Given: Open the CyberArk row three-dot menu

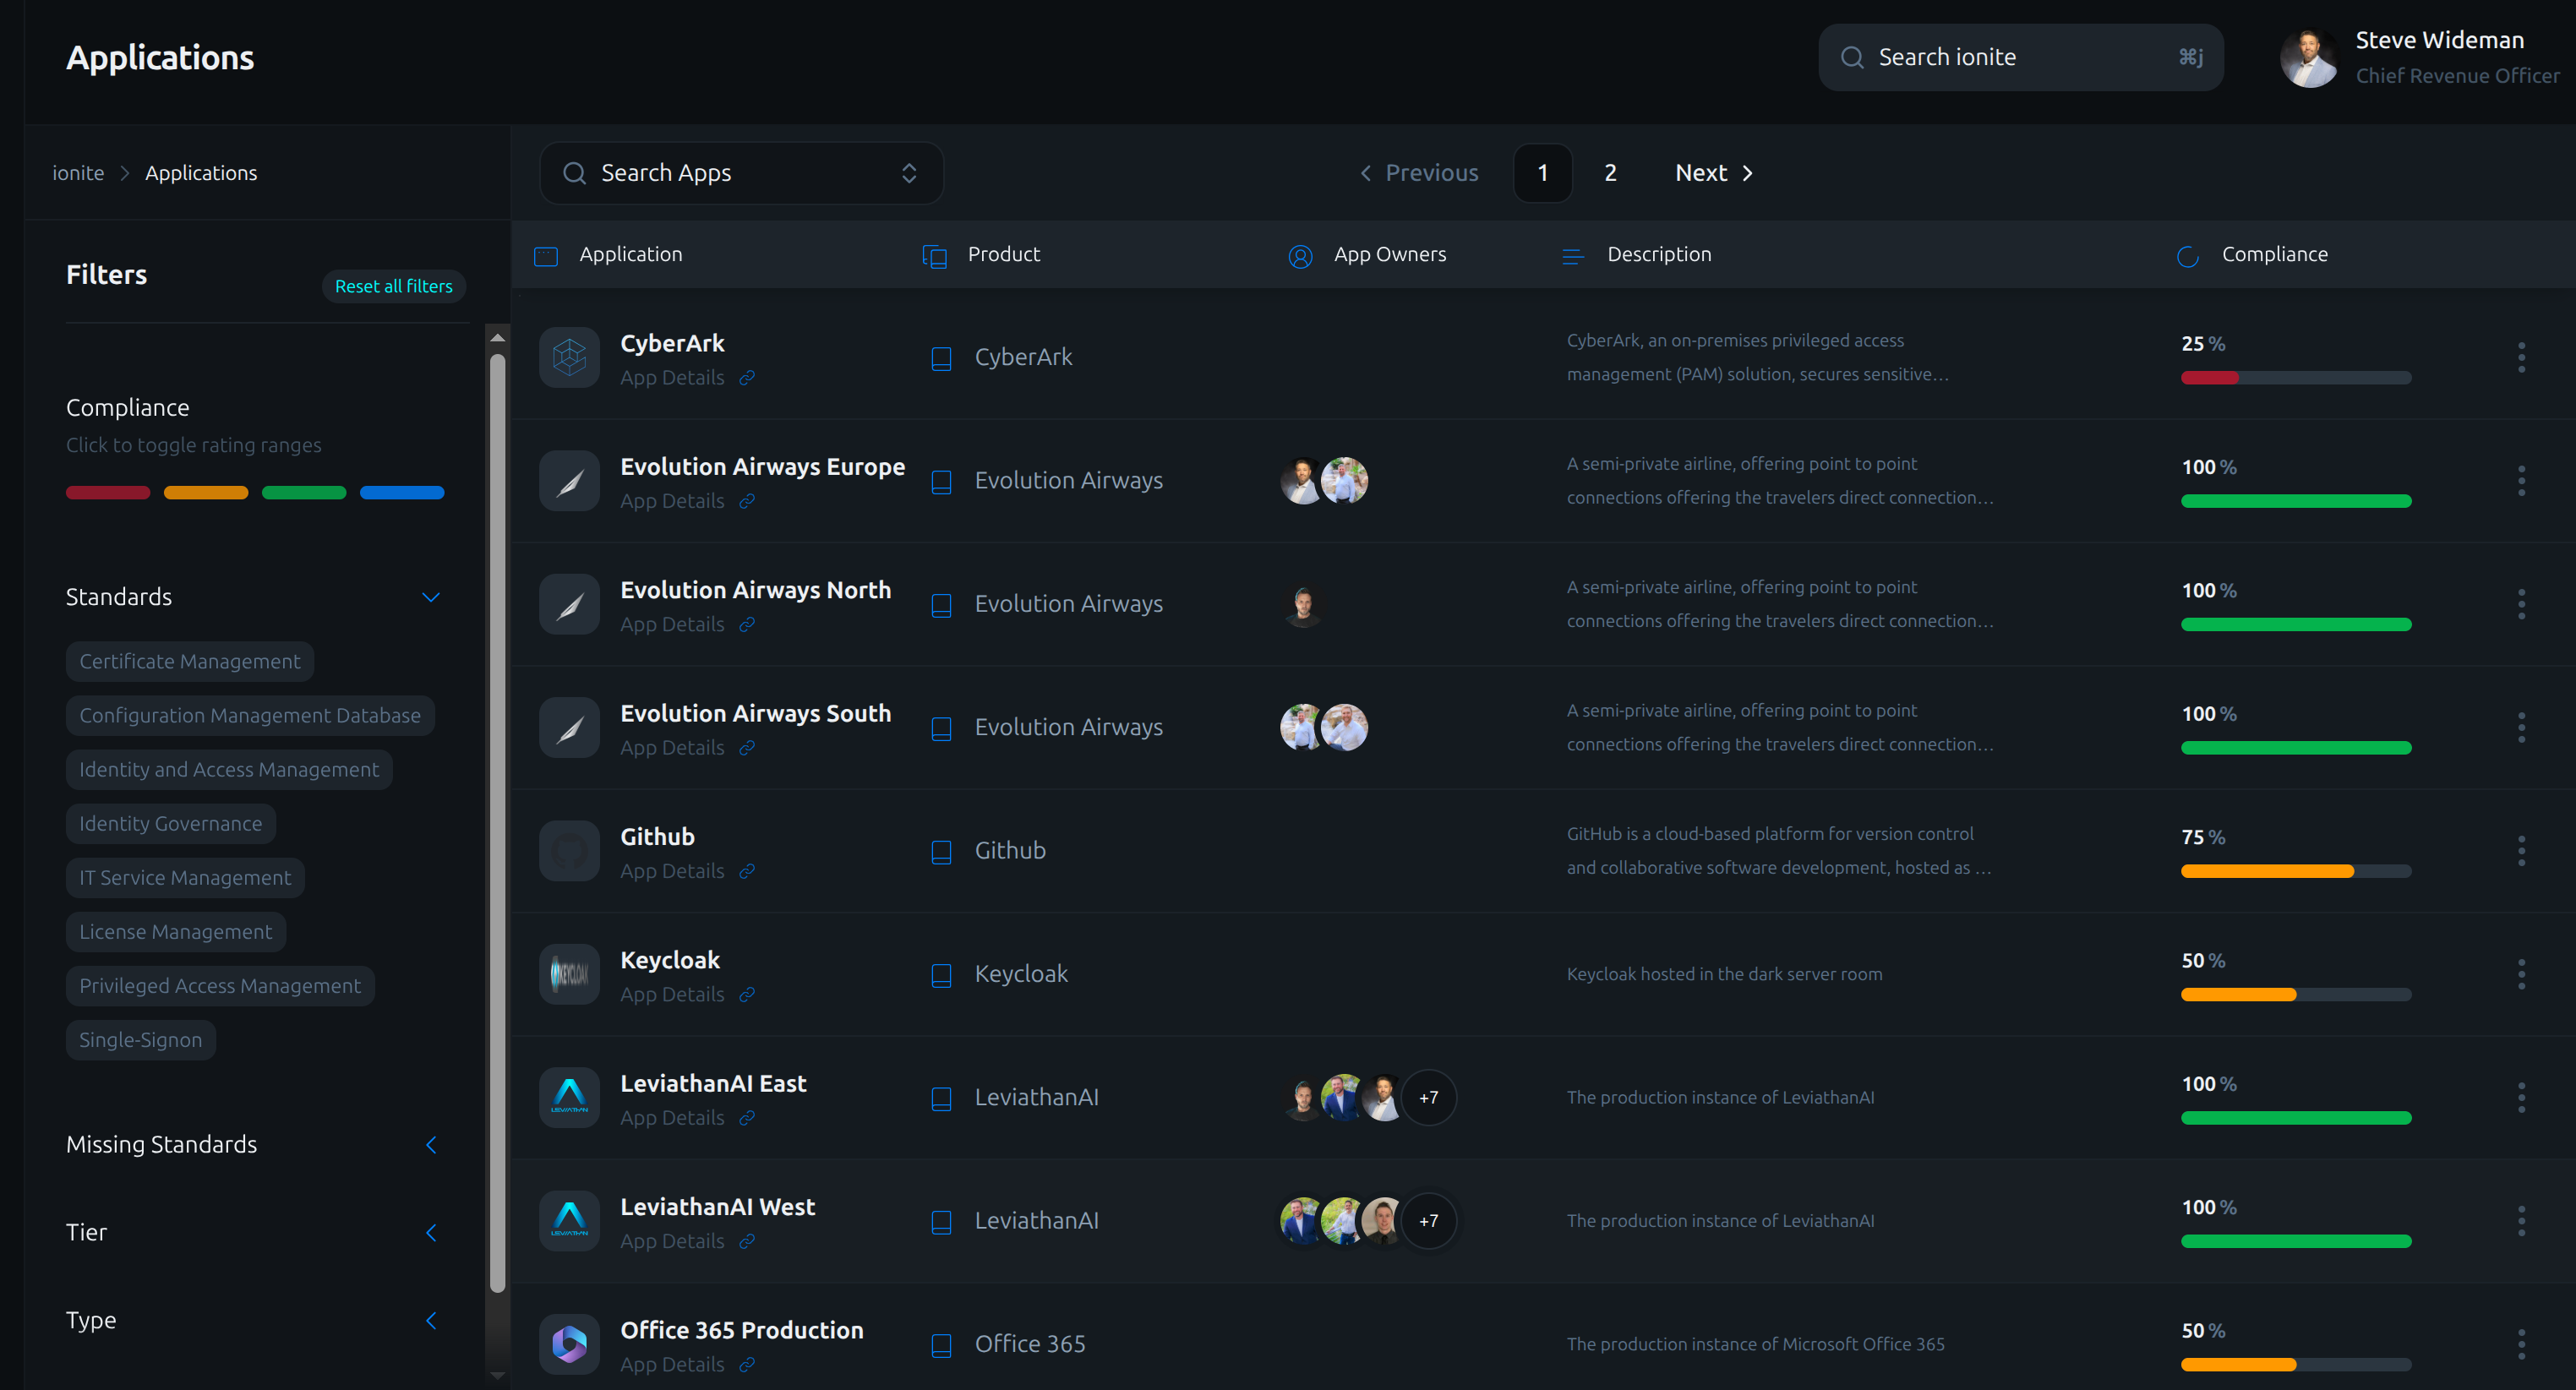Looking at the screenshot, I should 2521,357.
